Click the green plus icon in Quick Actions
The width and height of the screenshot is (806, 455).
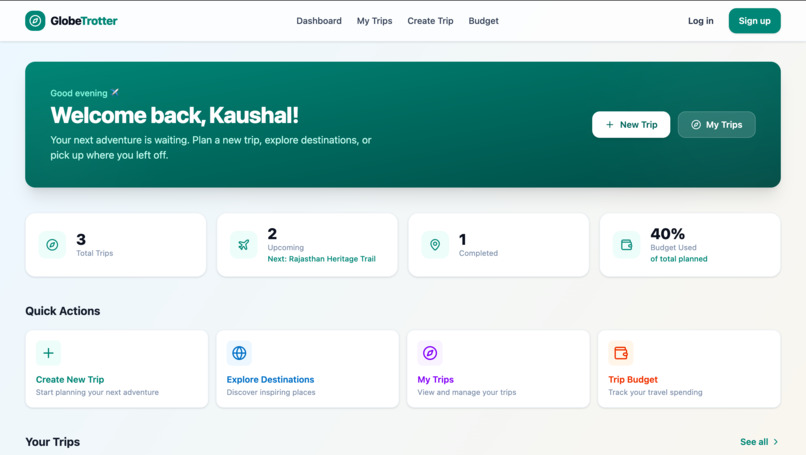(x=48, y=353)
